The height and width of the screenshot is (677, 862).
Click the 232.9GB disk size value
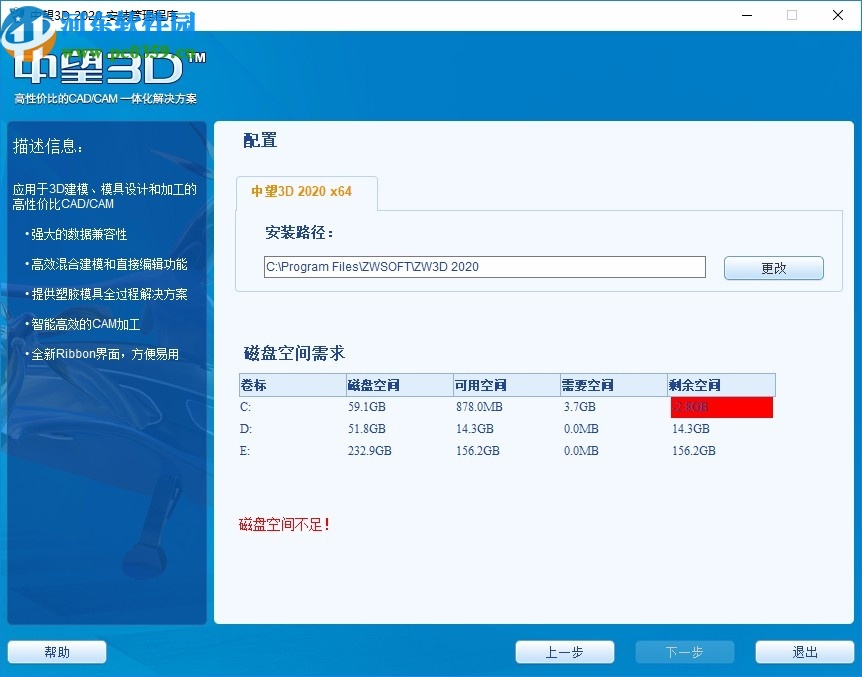click(369, 451)
